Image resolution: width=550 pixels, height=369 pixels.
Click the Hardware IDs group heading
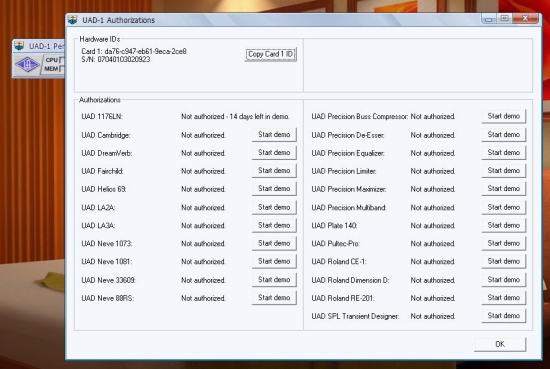100,39
